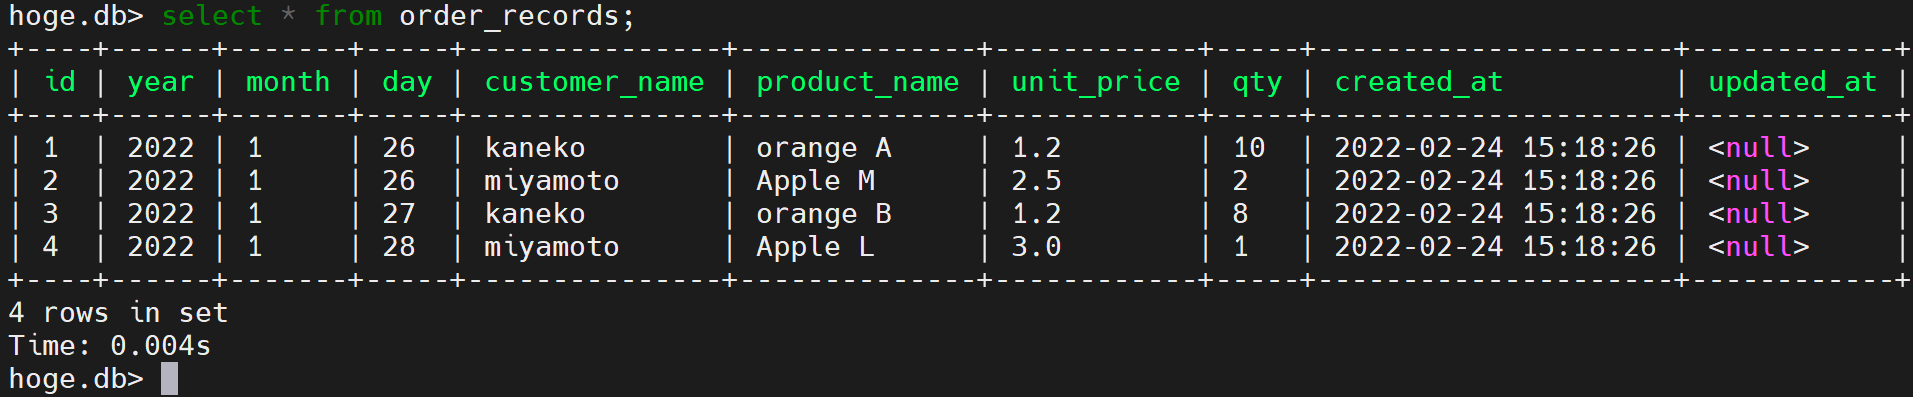Click the 'Apple L' product cell
The height and width of the screenshot is (397, 1913).
pos(815,247)
